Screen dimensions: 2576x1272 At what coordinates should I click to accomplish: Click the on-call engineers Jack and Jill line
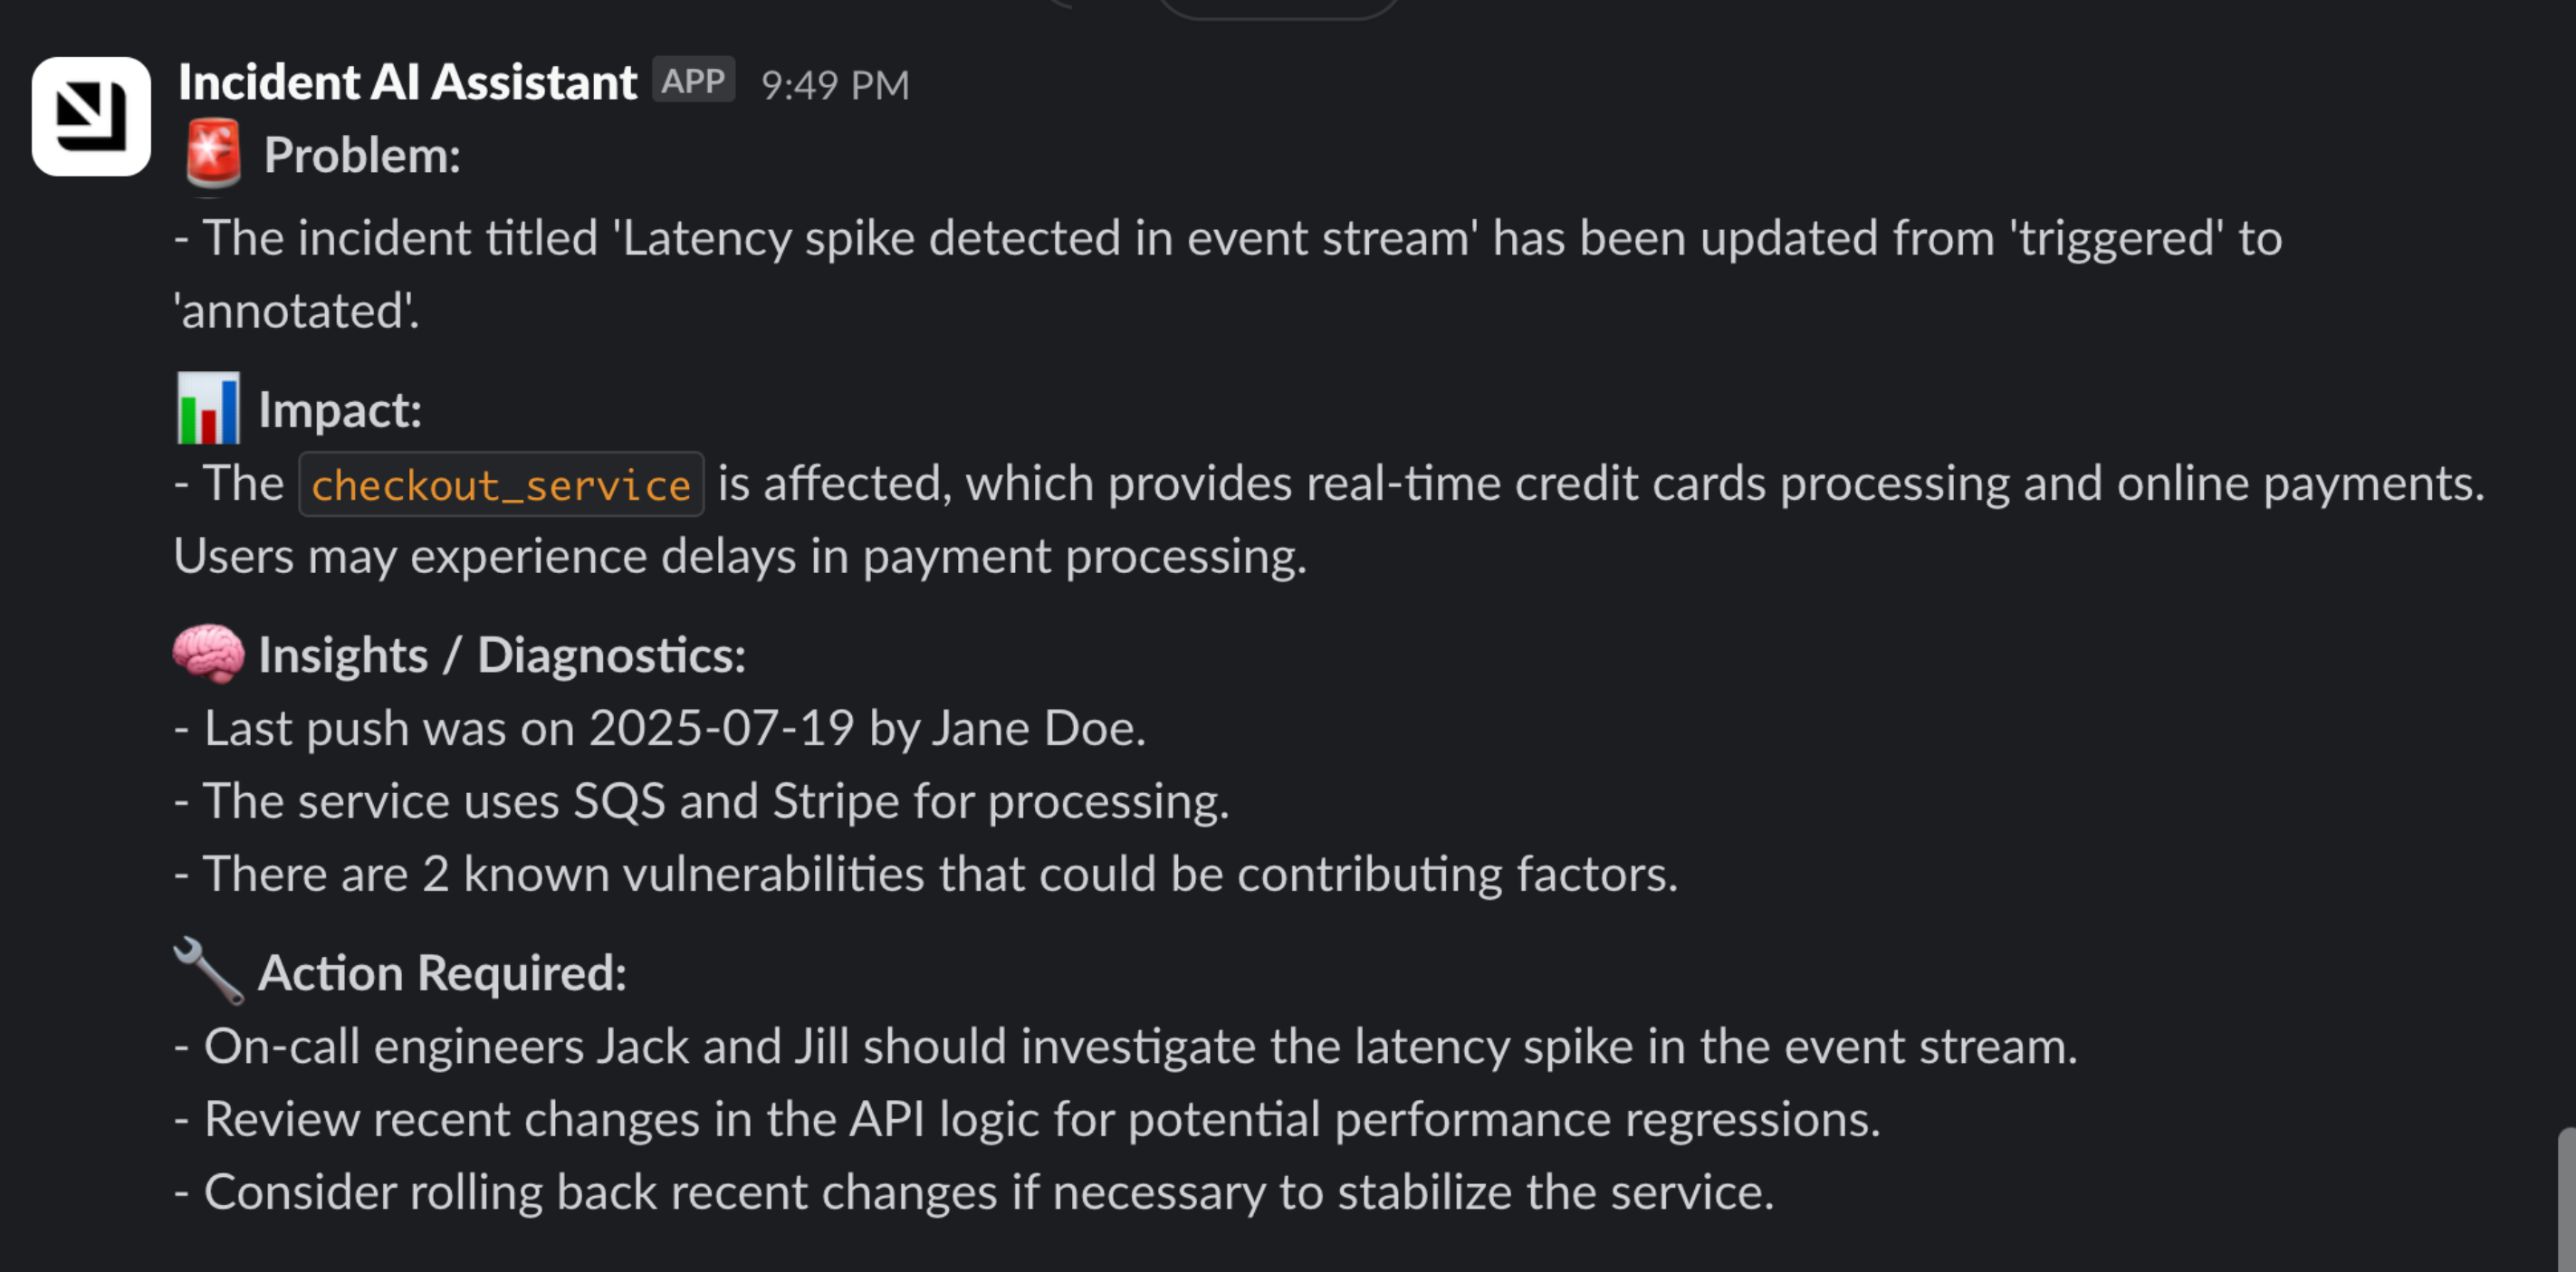point(1126,1047)
